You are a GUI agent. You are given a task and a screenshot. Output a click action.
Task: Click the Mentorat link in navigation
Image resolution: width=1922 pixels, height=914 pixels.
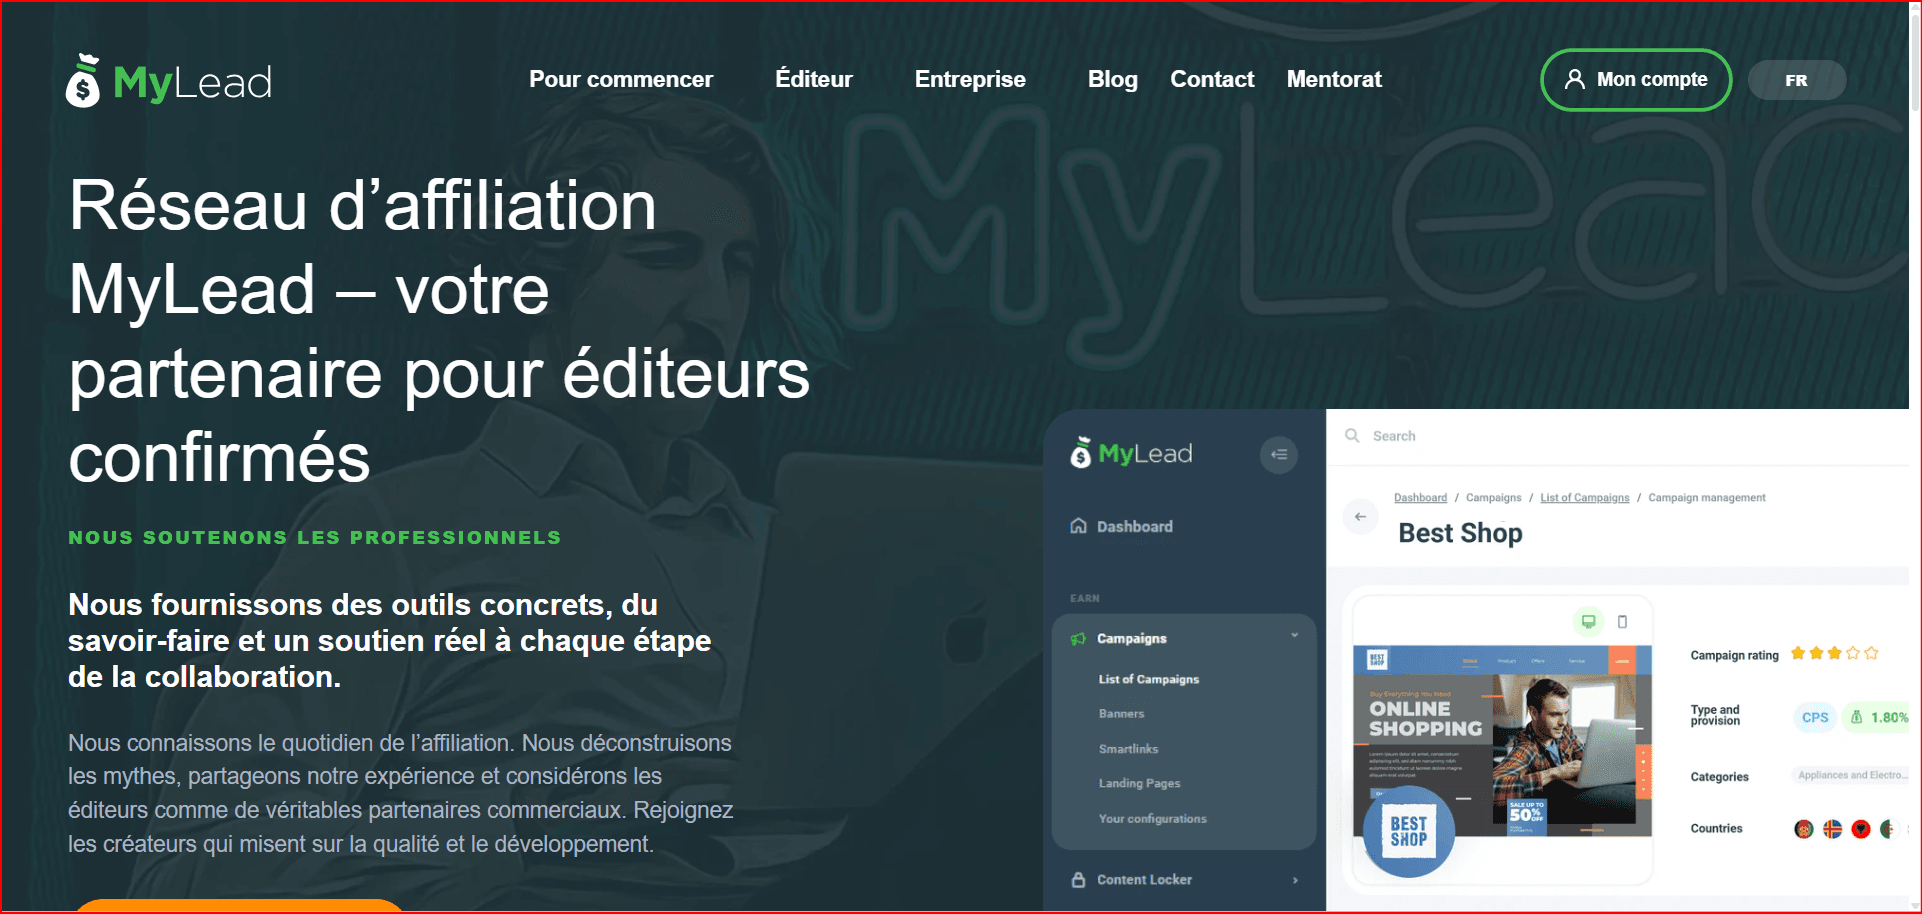1333,79
